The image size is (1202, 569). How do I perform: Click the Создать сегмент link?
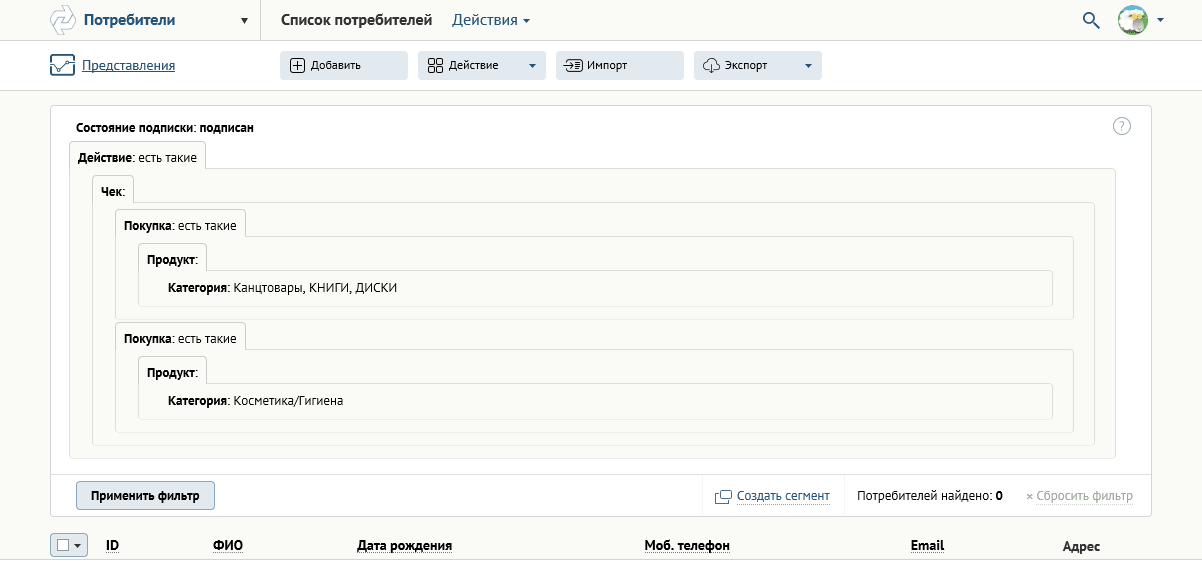pos(783,496)
